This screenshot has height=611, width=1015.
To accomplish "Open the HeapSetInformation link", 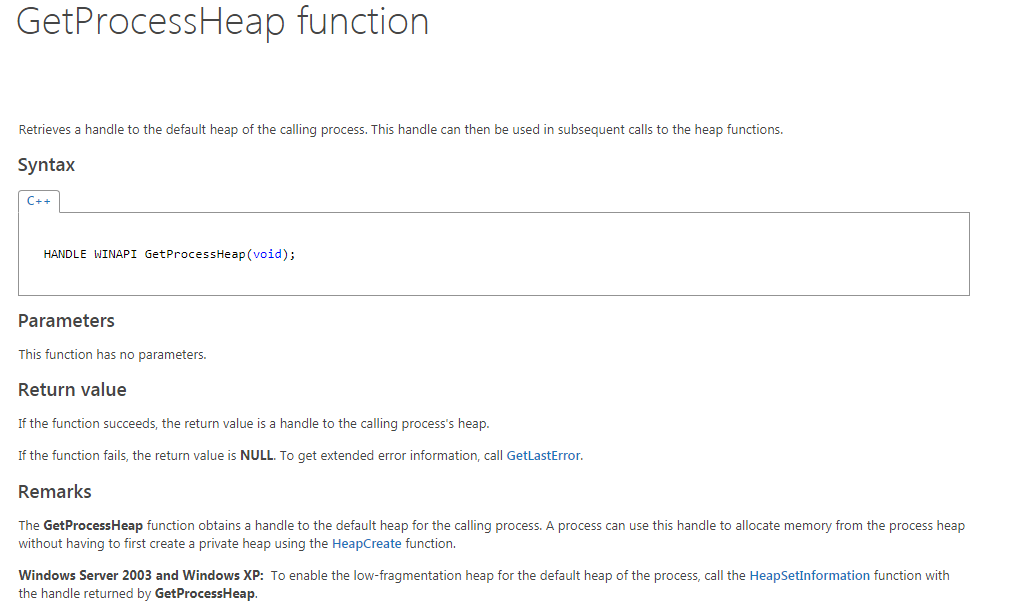I will point(810,576).
